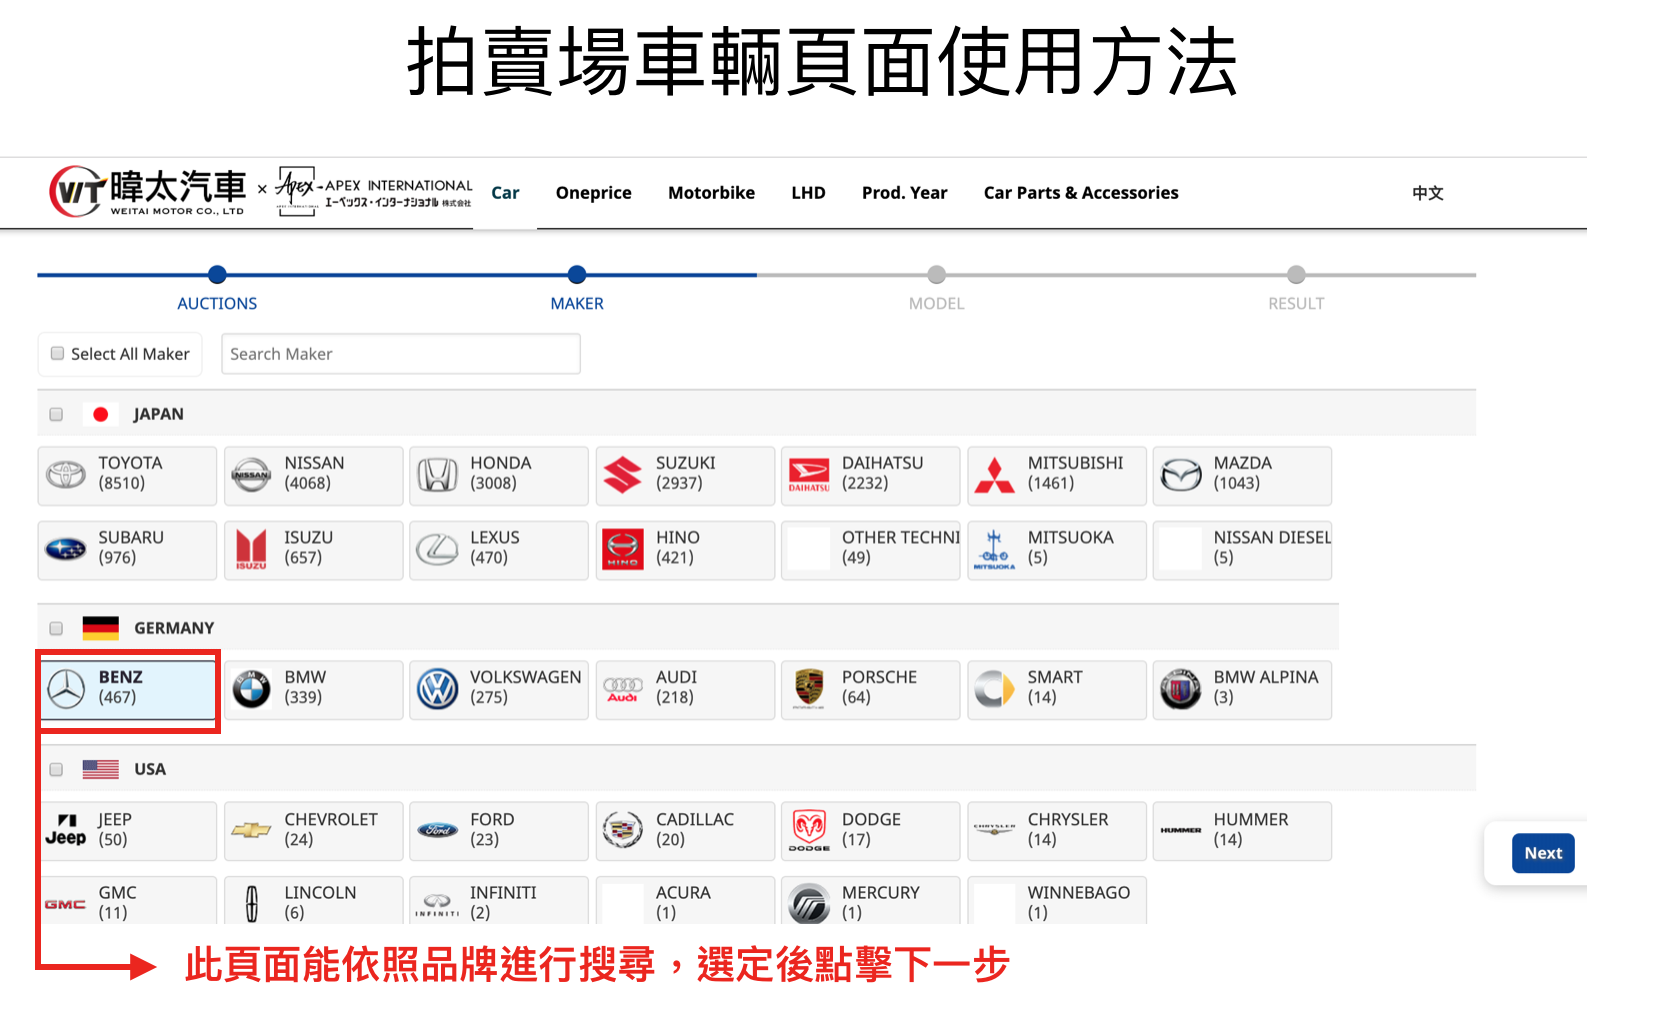Select the Mitsubishi diamond logo
The width and height of the screenshot is (1668, 1022).
(995, 475)
